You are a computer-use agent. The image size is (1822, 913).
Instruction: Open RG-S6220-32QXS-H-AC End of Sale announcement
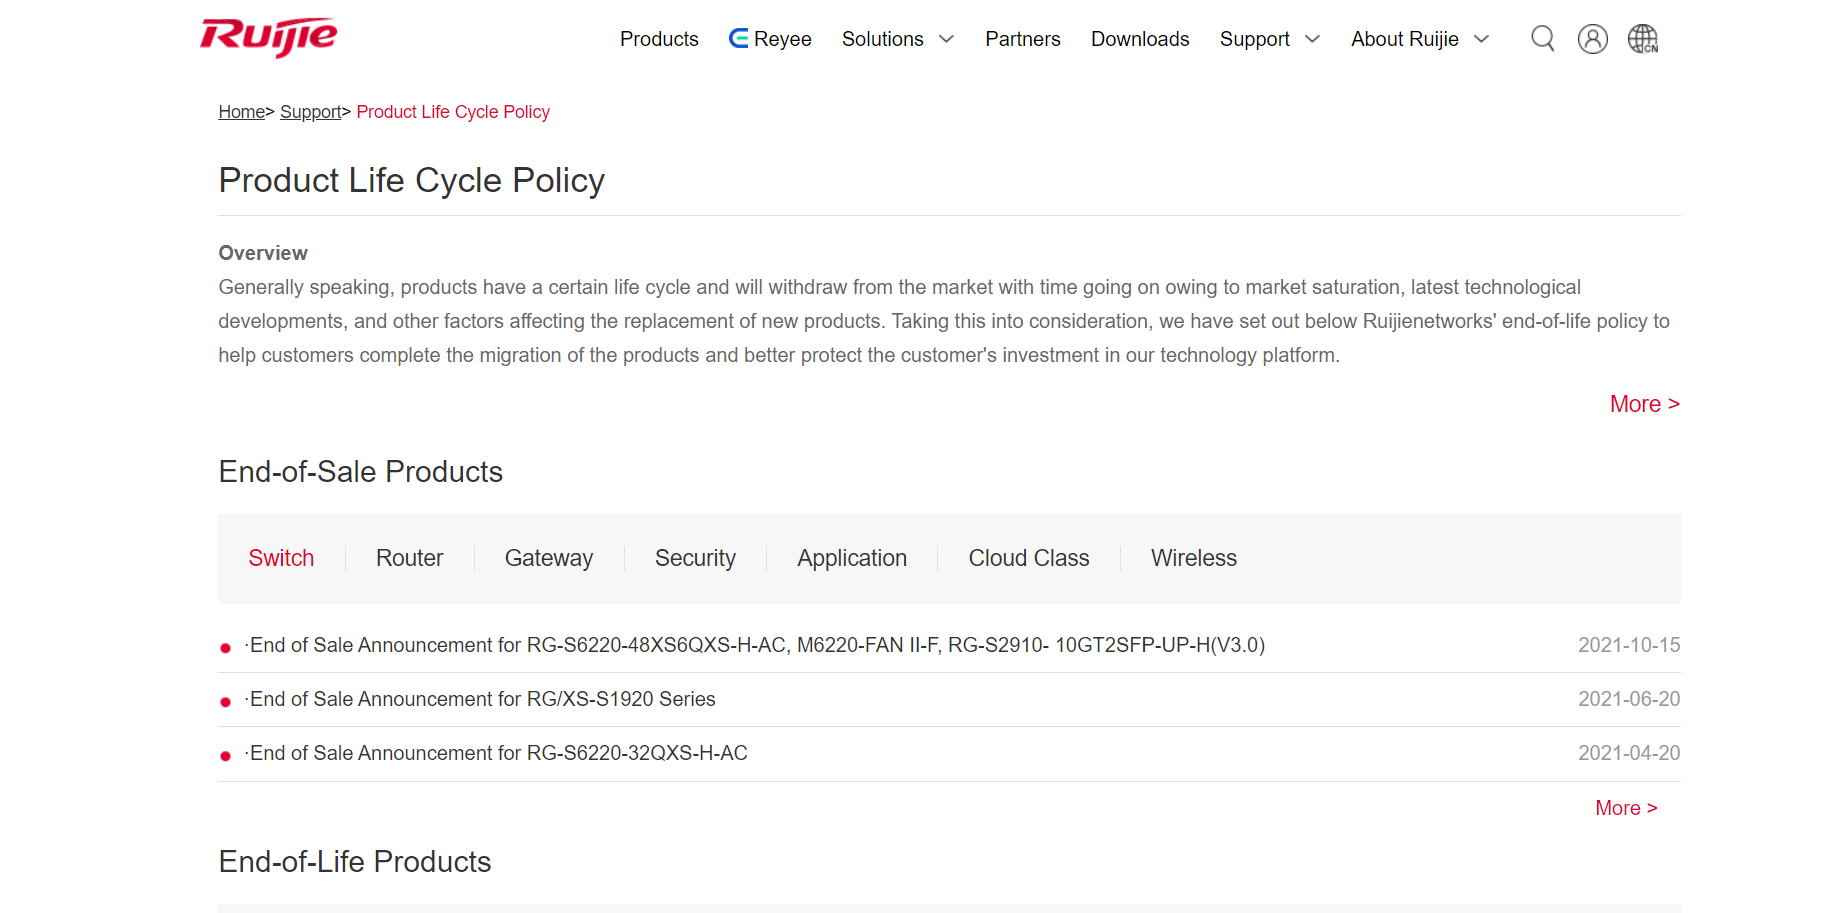497,753
